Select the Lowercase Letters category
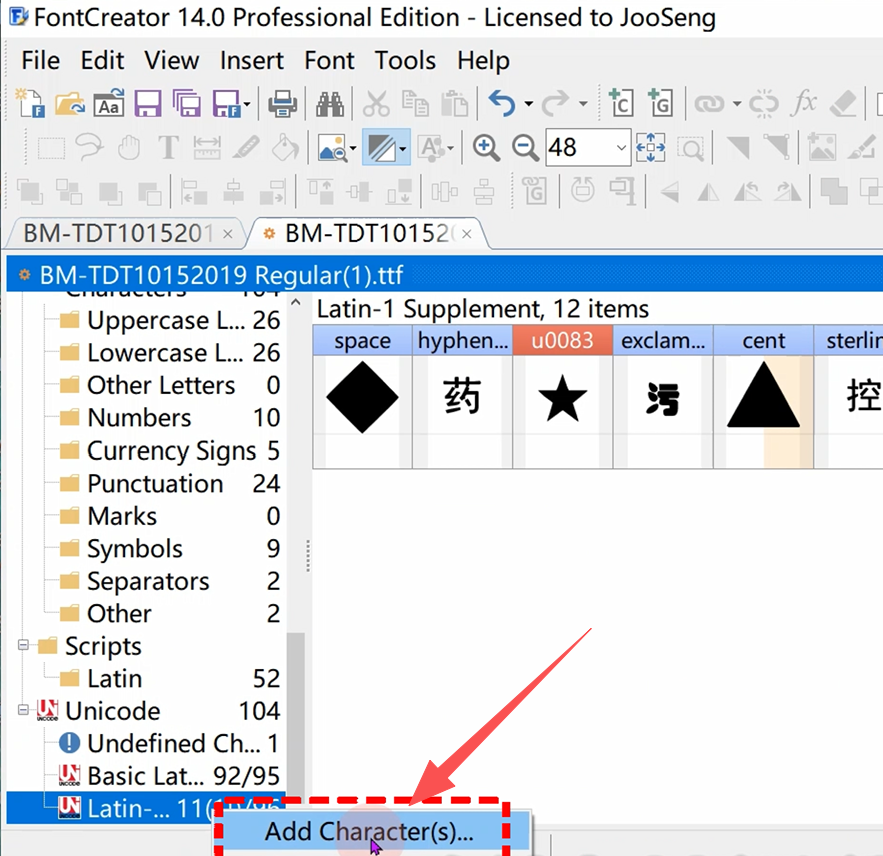Image resolution: width=883 pixels, height=856 pixels. tap(170, 353)
